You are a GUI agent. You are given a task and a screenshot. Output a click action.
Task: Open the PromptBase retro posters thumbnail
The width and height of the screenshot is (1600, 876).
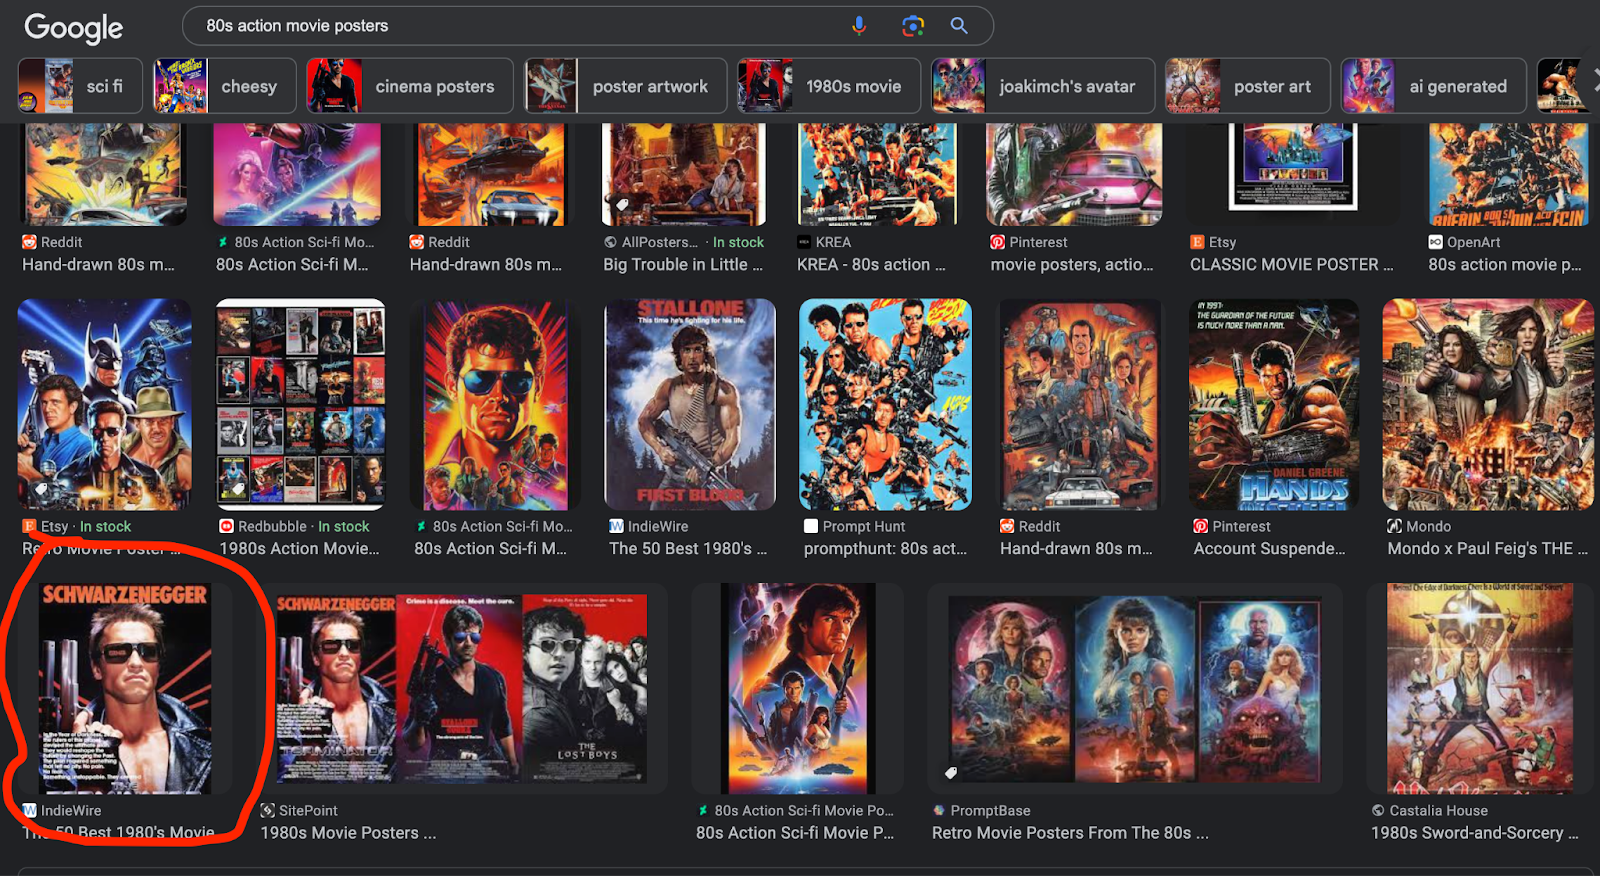[1135, 689]
